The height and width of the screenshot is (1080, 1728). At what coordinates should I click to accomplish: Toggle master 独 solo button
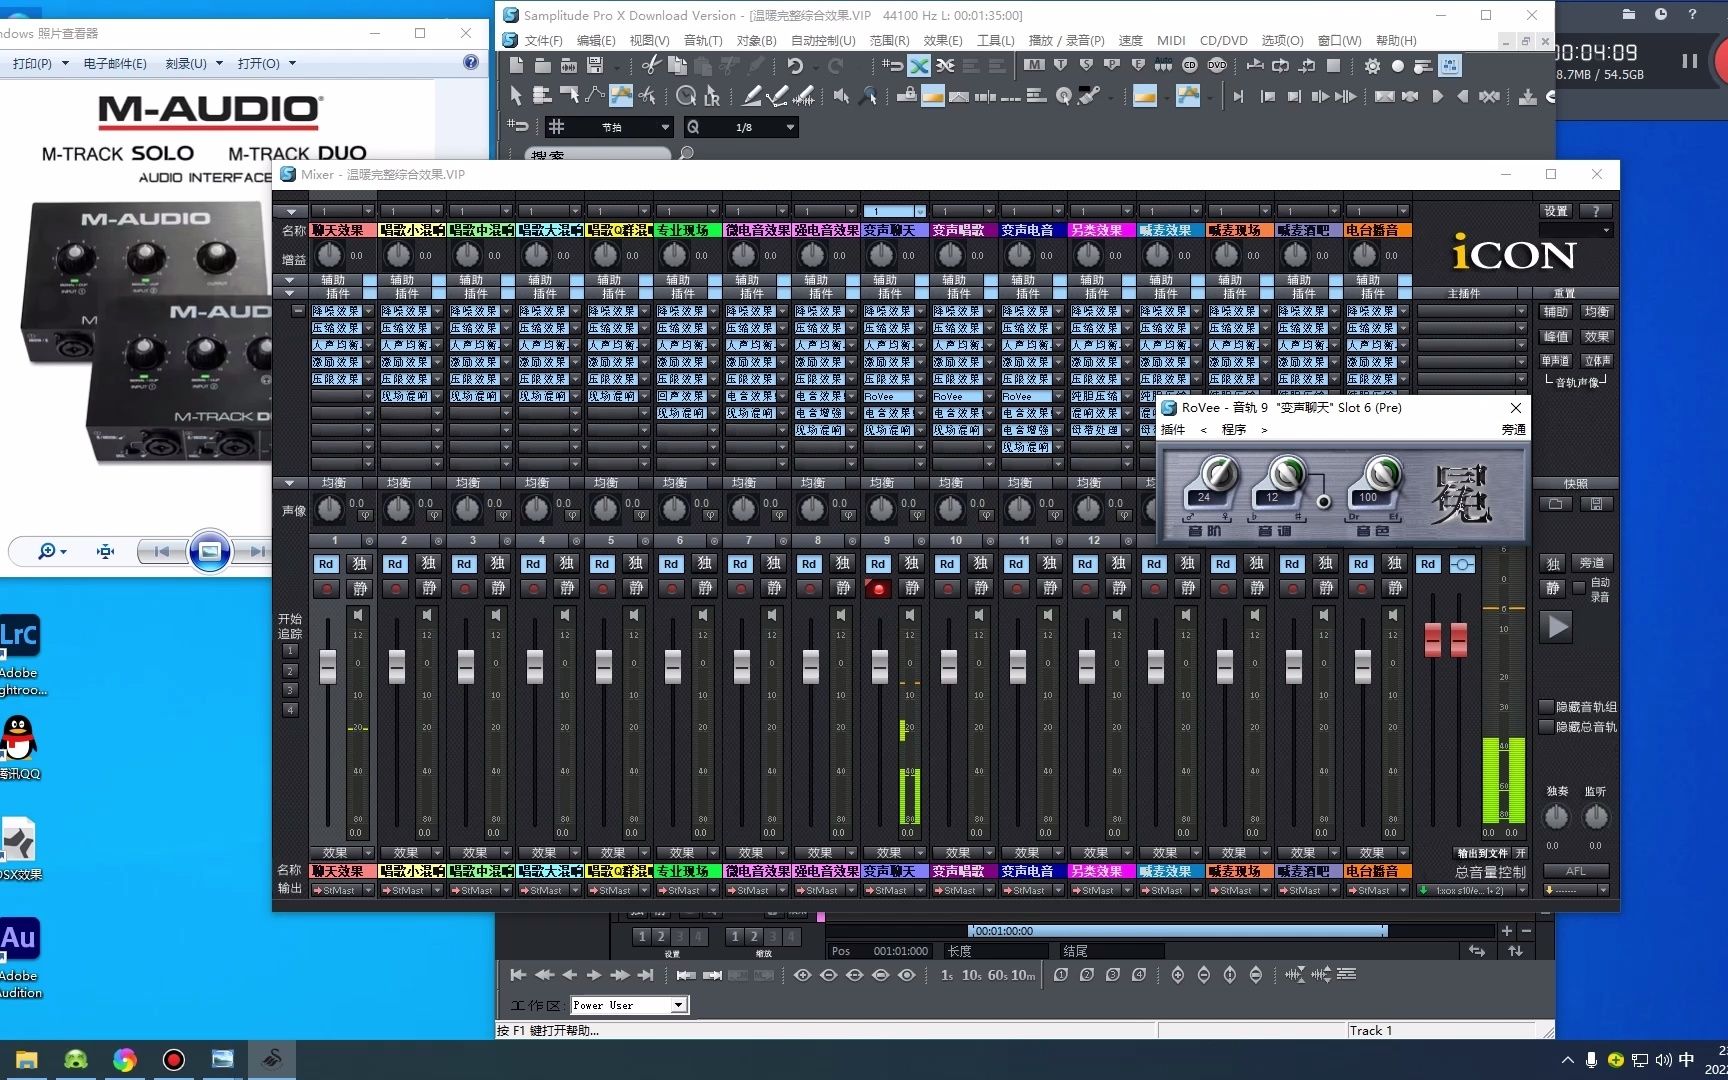[1553, 564]
